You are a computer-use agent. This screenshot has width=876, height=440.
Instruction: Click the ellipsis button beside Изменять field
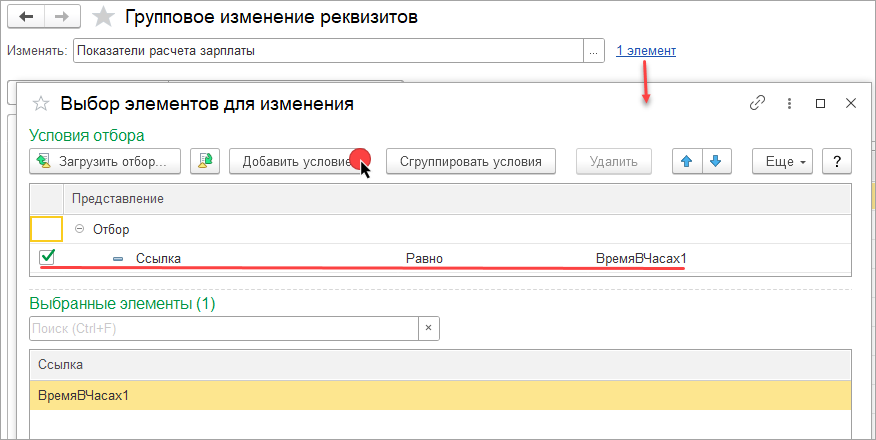594,51
